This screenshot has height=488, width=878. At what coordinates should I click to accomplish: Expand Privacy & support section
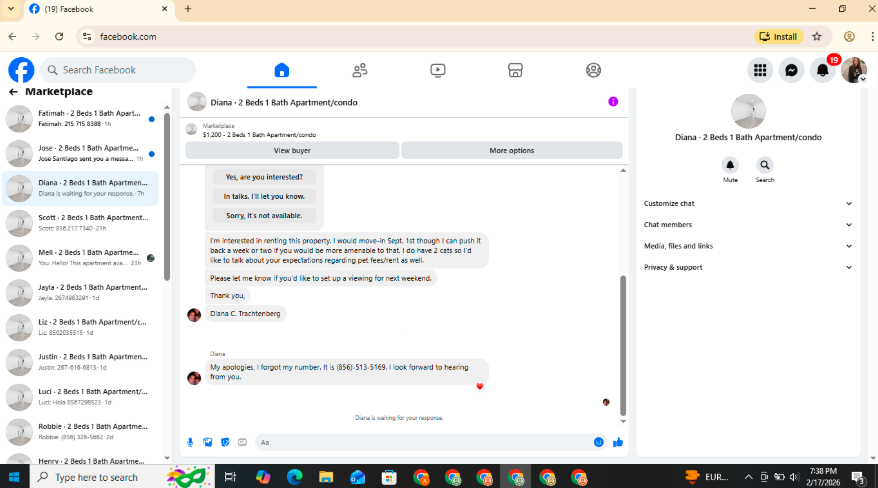(748, 268)
